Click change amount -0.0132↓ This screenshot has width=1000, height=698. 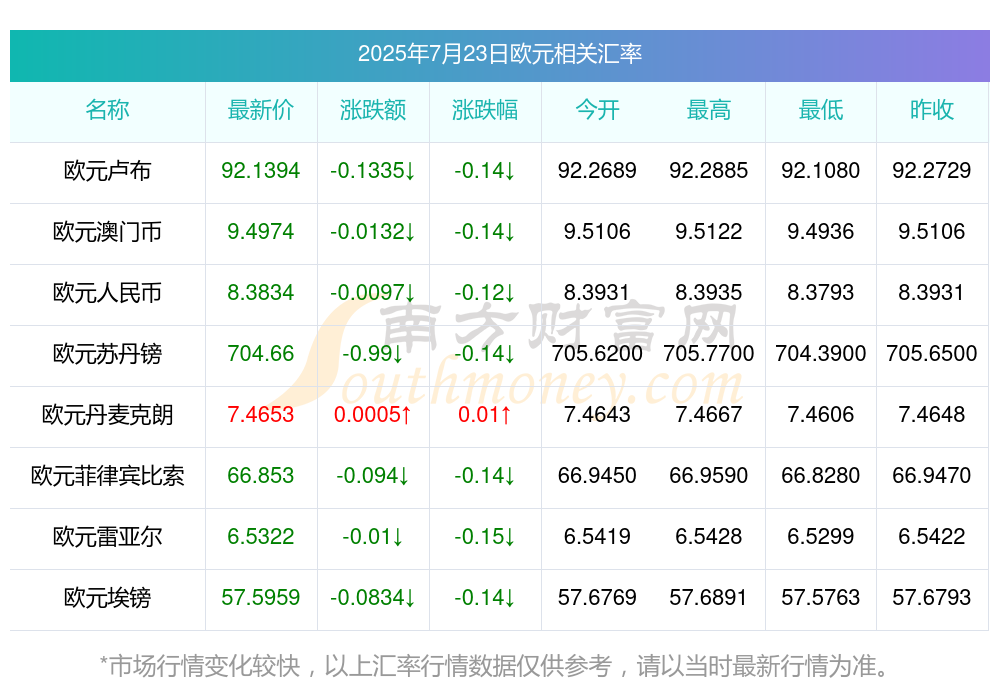372,232
